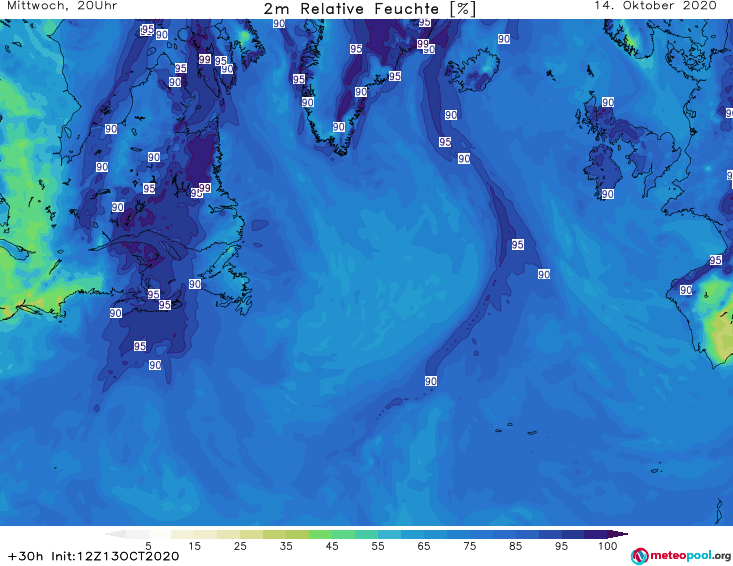Click the '14. Oktober 2020' date text
Image resolution: width=733 pixels, height=566 pixels.
(655, 6)
